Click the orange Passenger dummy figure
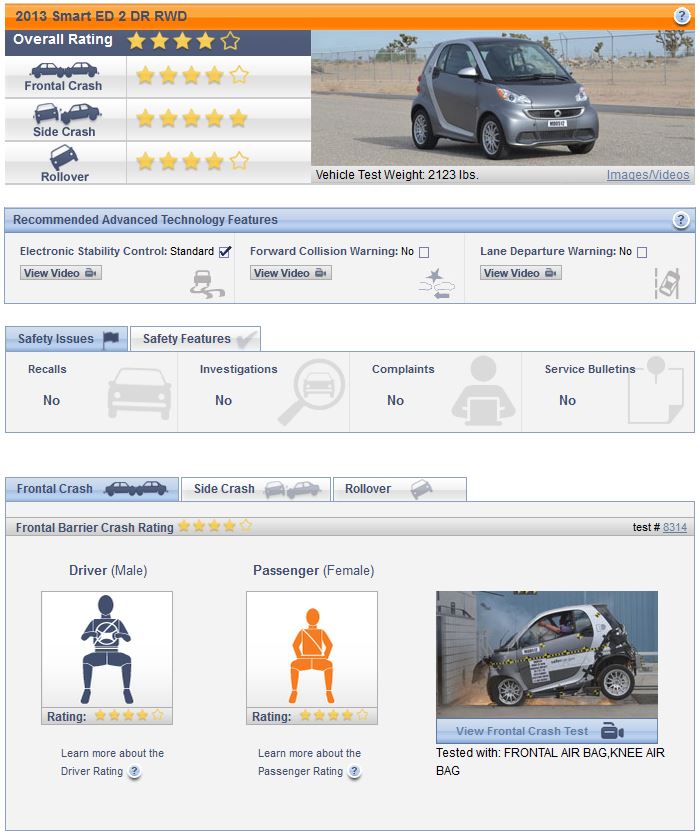 tap(312, 656)
